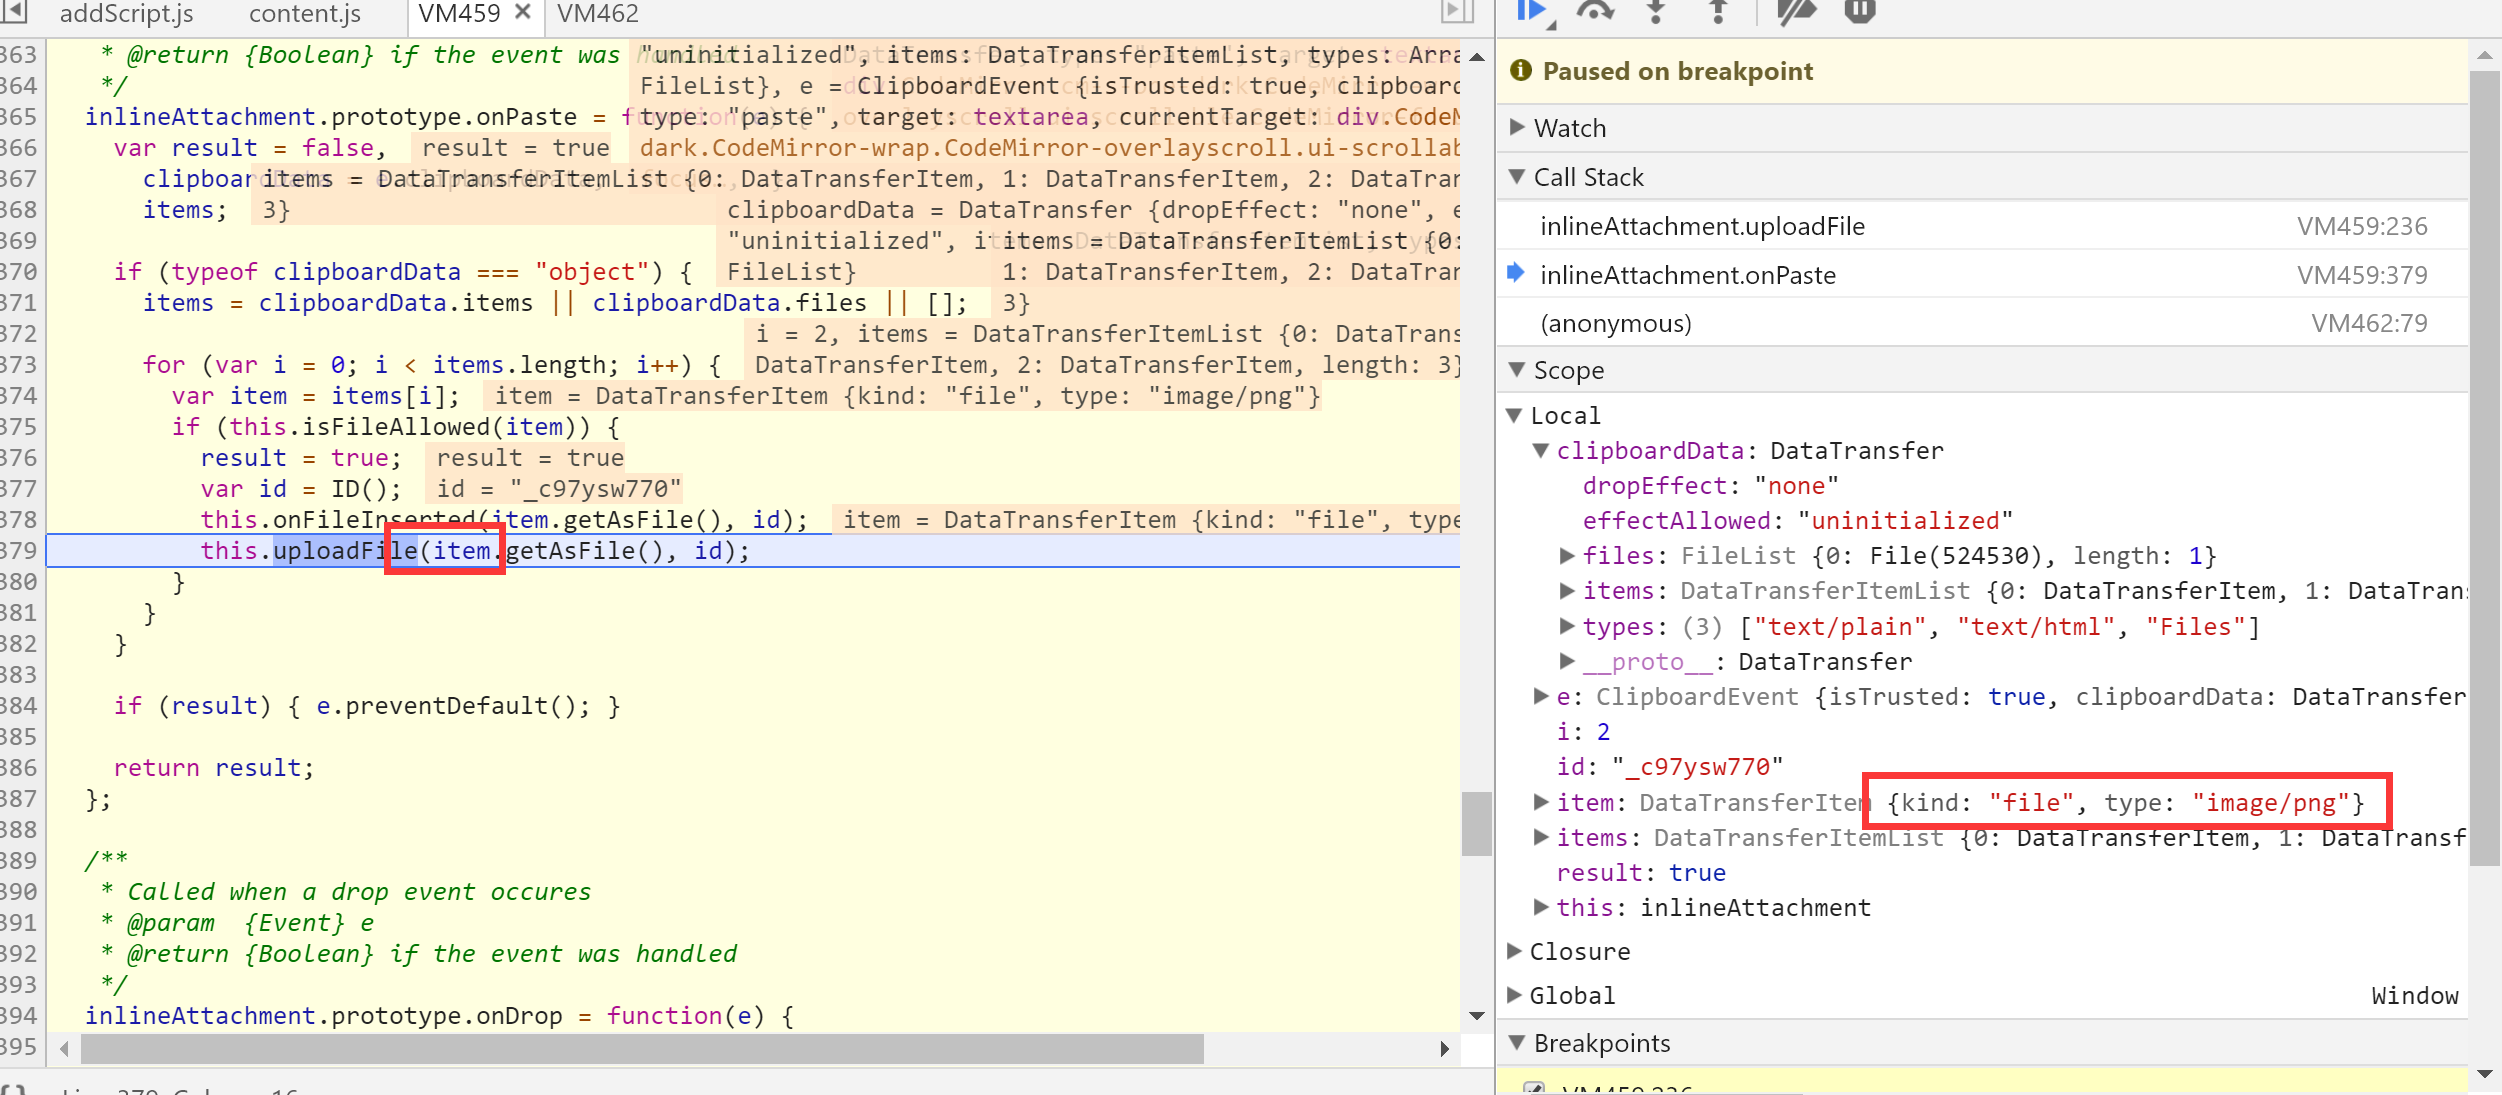
Task: Expand the files FileList entry
Action: pos(1567,555)
